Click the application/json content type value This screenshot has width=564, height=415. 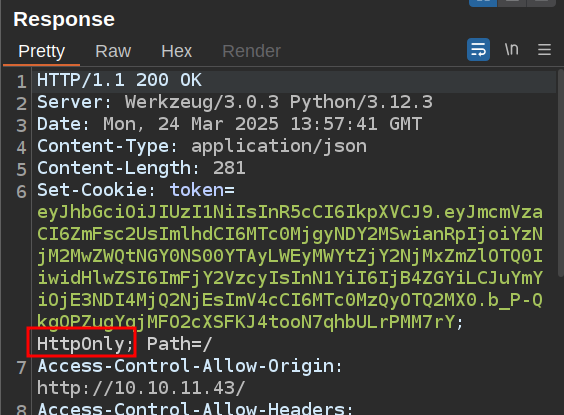click(x=279, y=146)
